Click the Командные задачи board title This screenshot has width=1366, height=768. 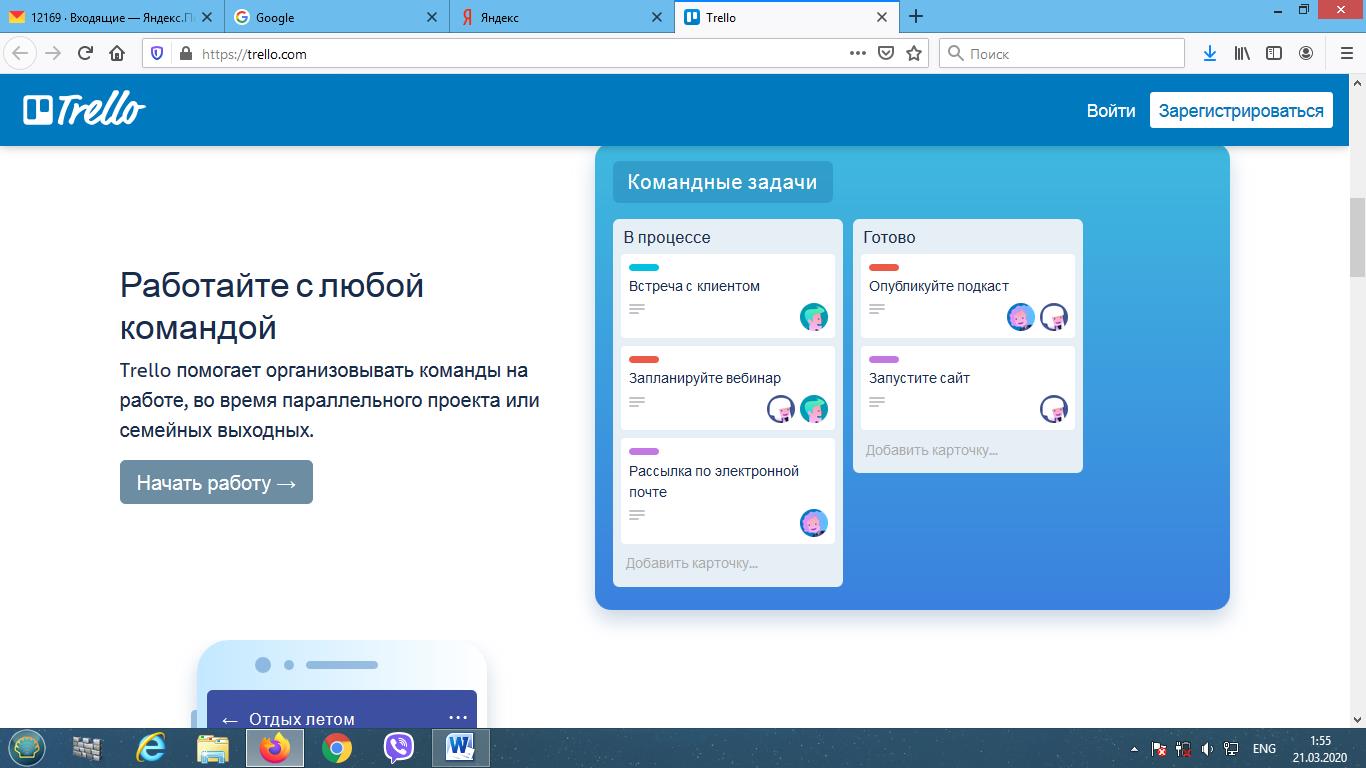(722, 182)
